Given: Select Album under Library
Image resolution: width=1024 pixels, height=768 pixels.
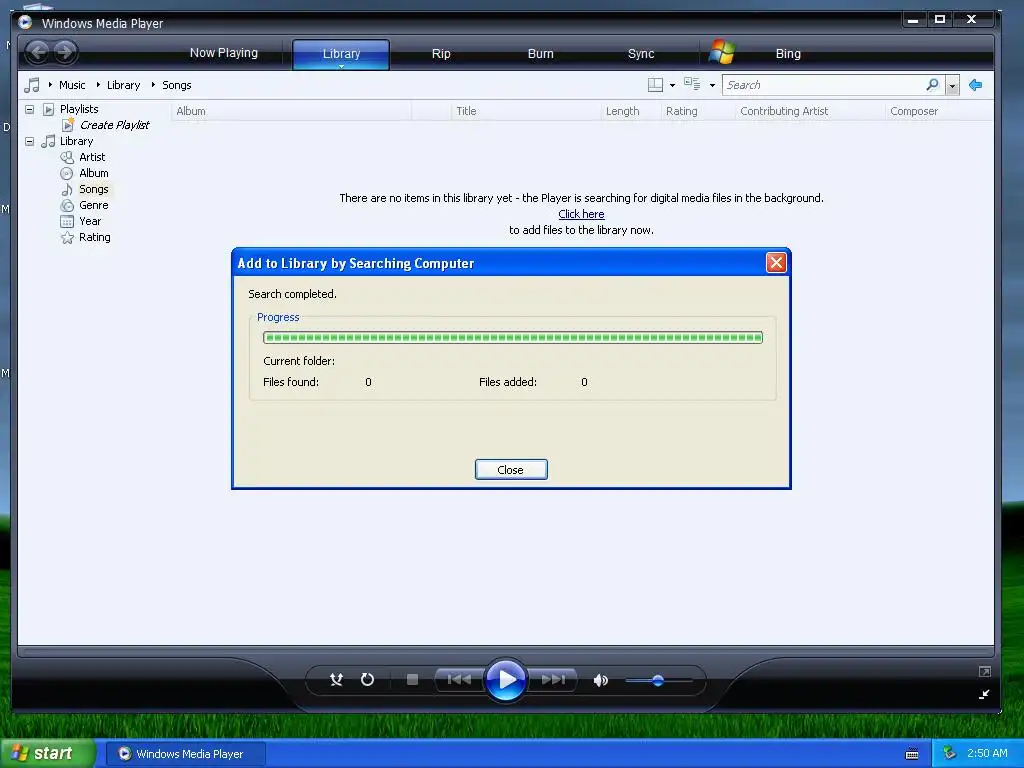Looking at the screenshot, I should (93, 173).
